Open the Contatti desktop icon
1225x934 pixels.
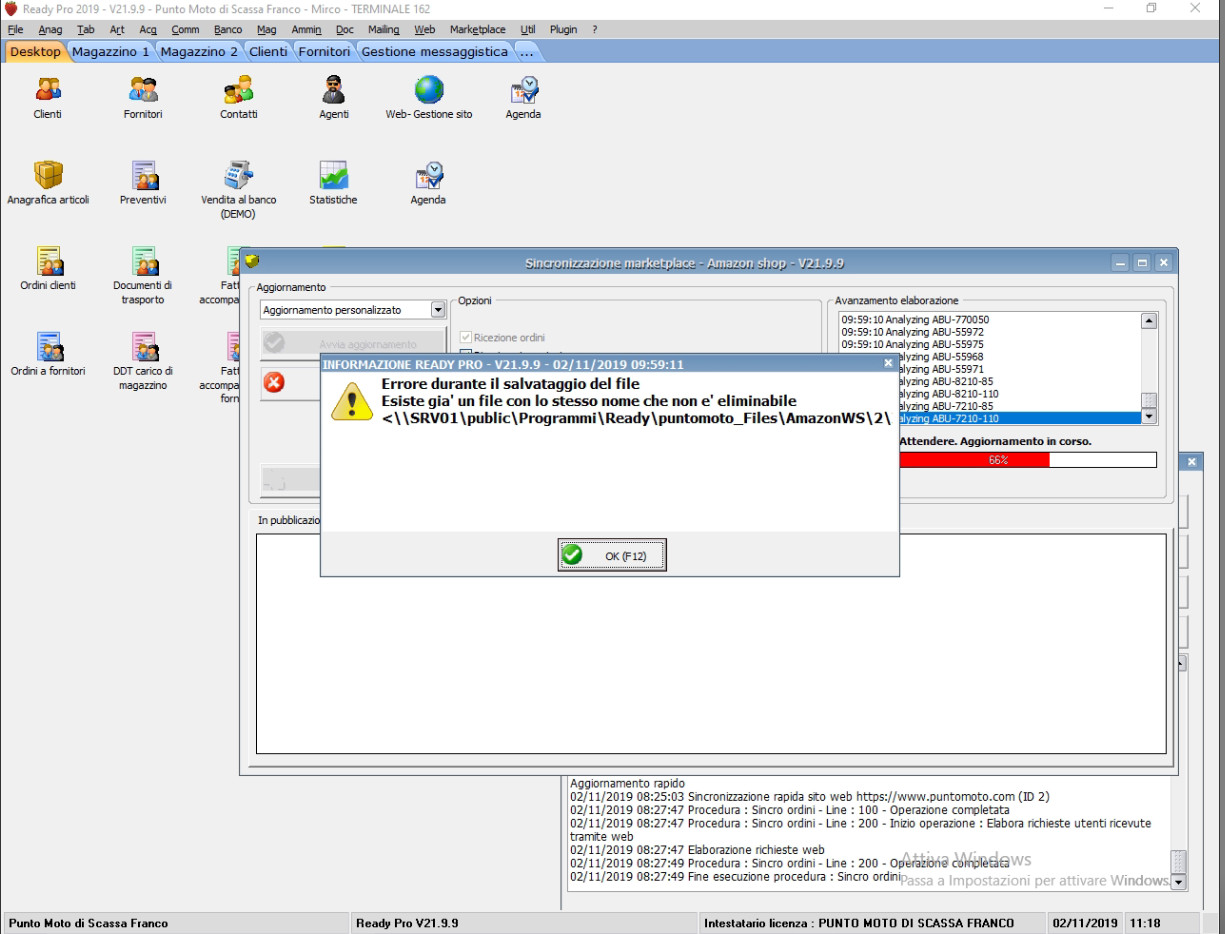pos(238,90)
